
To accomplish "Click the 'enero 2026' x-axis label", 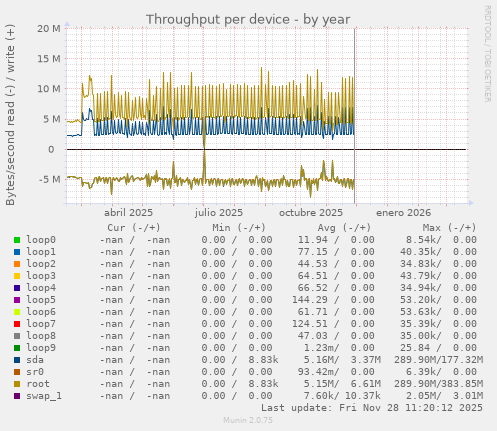I will coord(403,213).
